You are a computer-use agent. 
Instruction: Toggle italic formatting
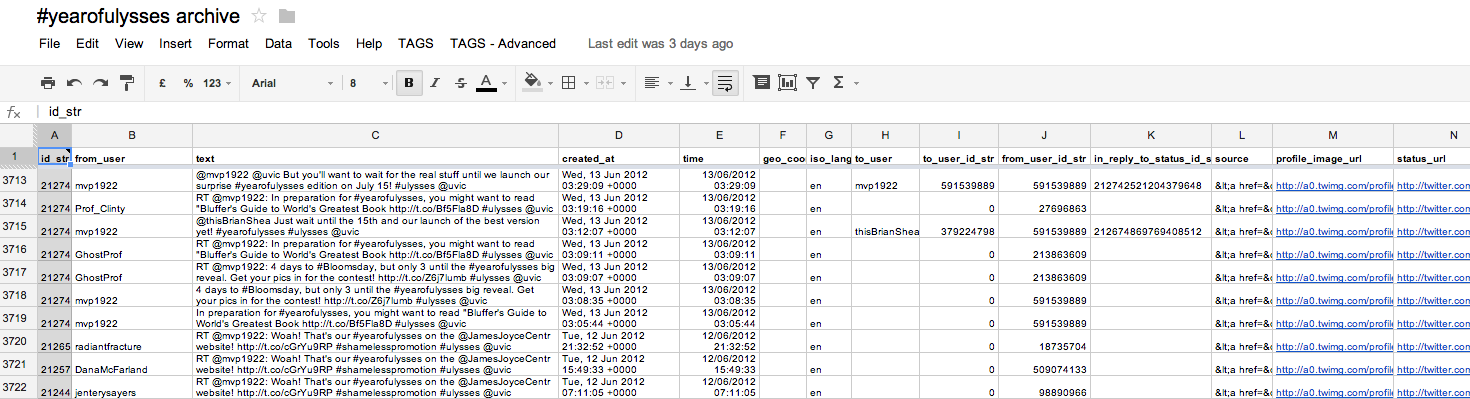[x=435, y=83]
